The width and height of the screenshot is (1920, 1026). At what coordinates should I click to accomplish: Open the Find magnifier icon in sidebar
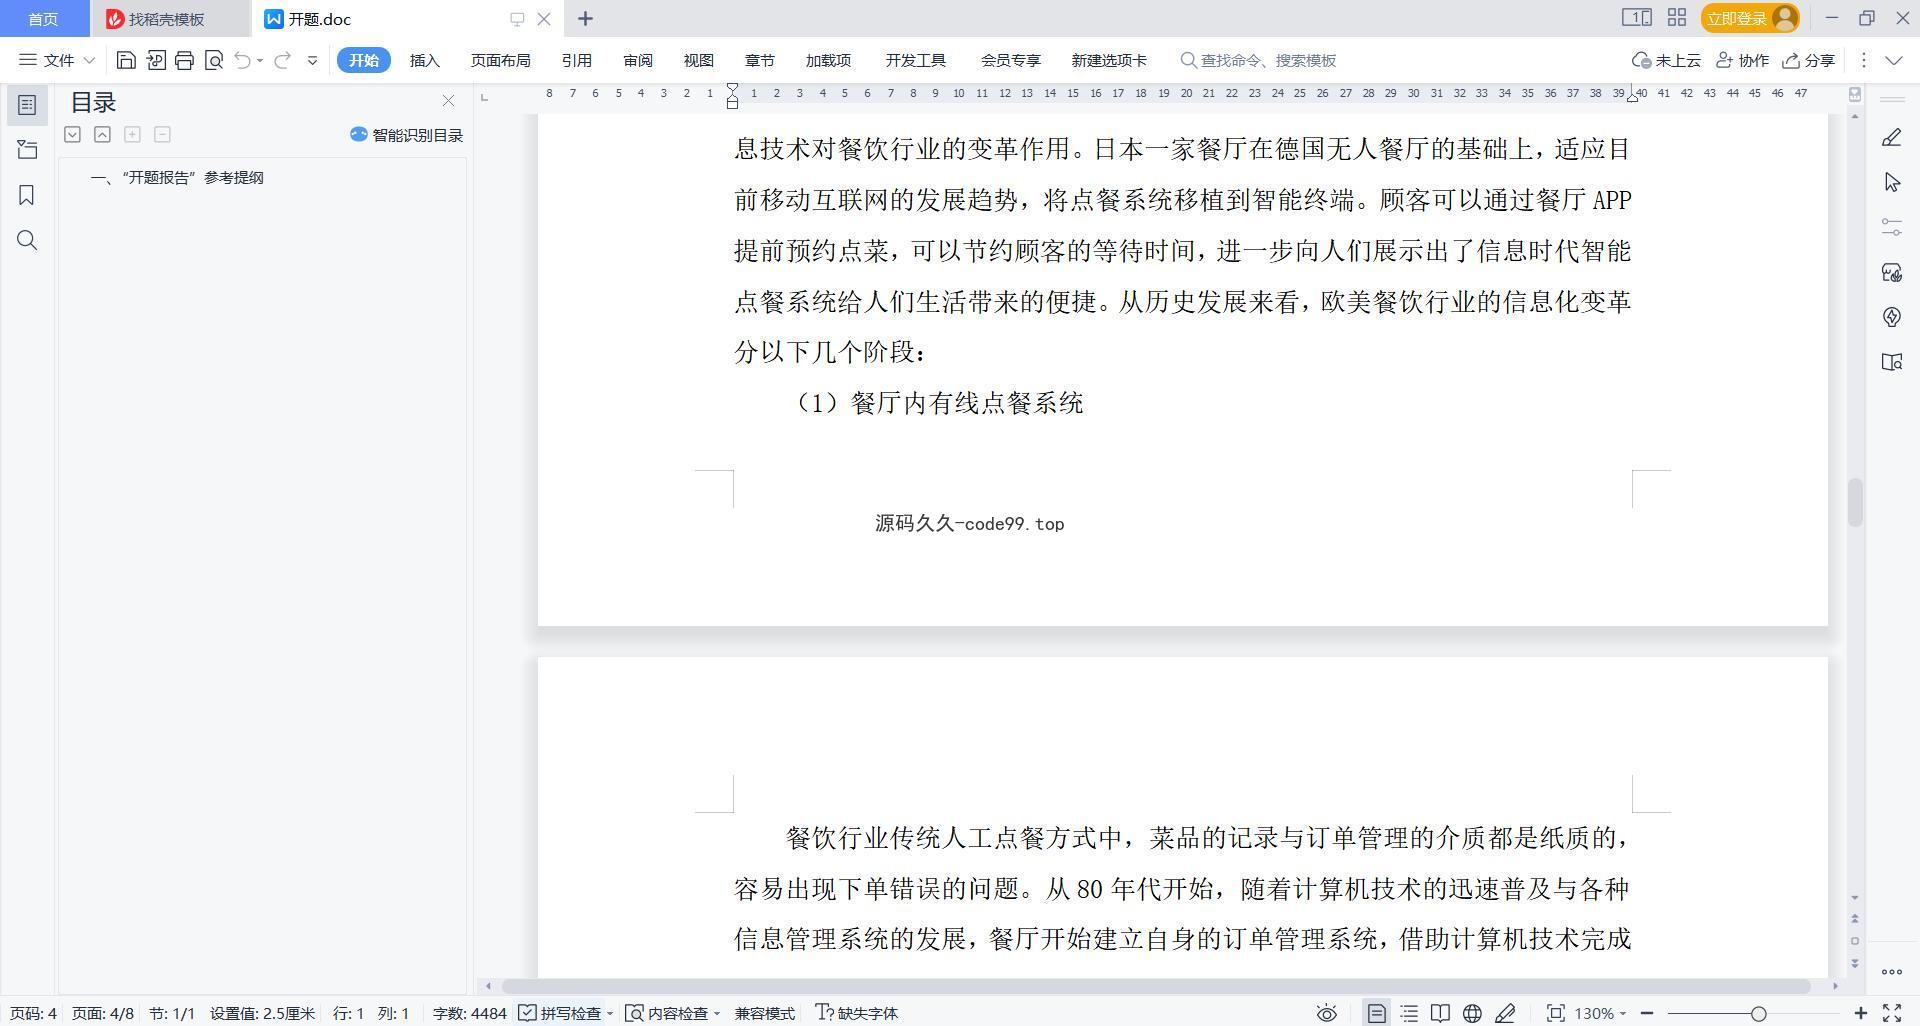coord(27,240)
